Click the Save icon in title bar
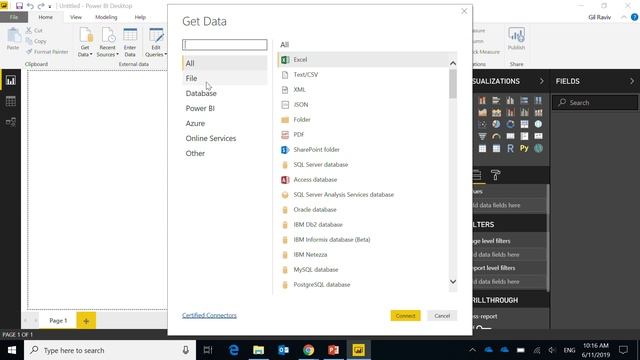The height and width of the screenshot is (360, 640). [x=19, y=6]
